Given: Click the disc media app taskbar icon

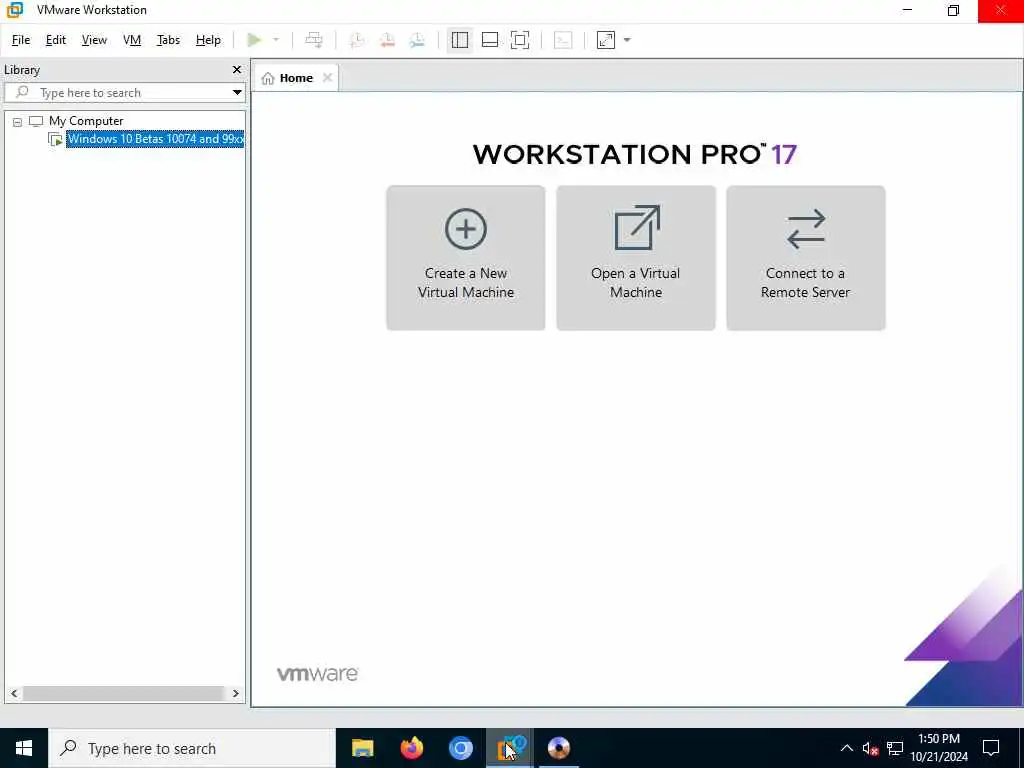Looking at the screenshot, I should (x=559, y=748).
